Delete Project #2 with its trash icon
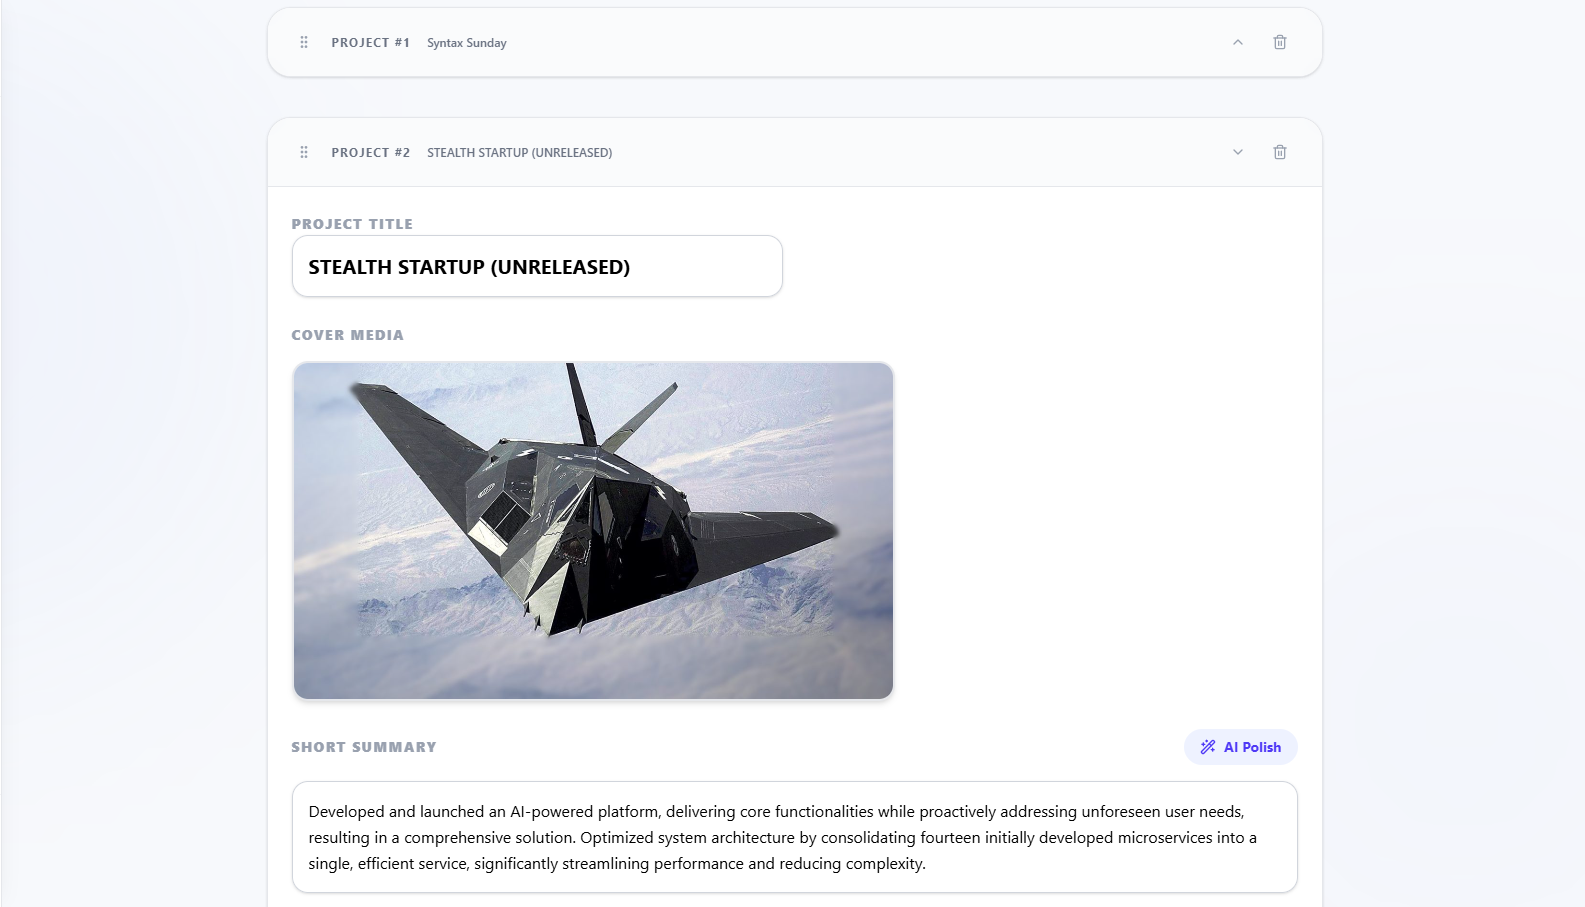 click(1279, 152)
